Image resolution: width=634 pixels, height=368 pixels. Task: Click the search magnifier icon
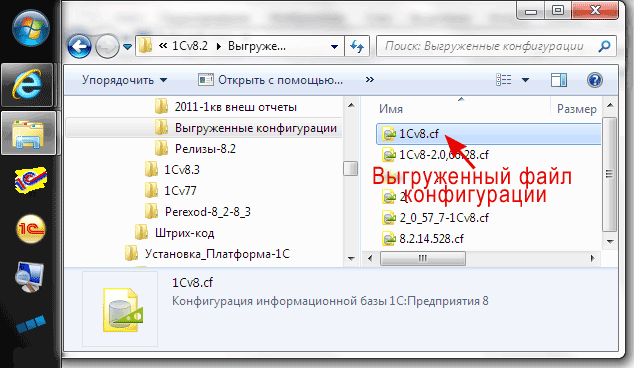tap(604, 46)
